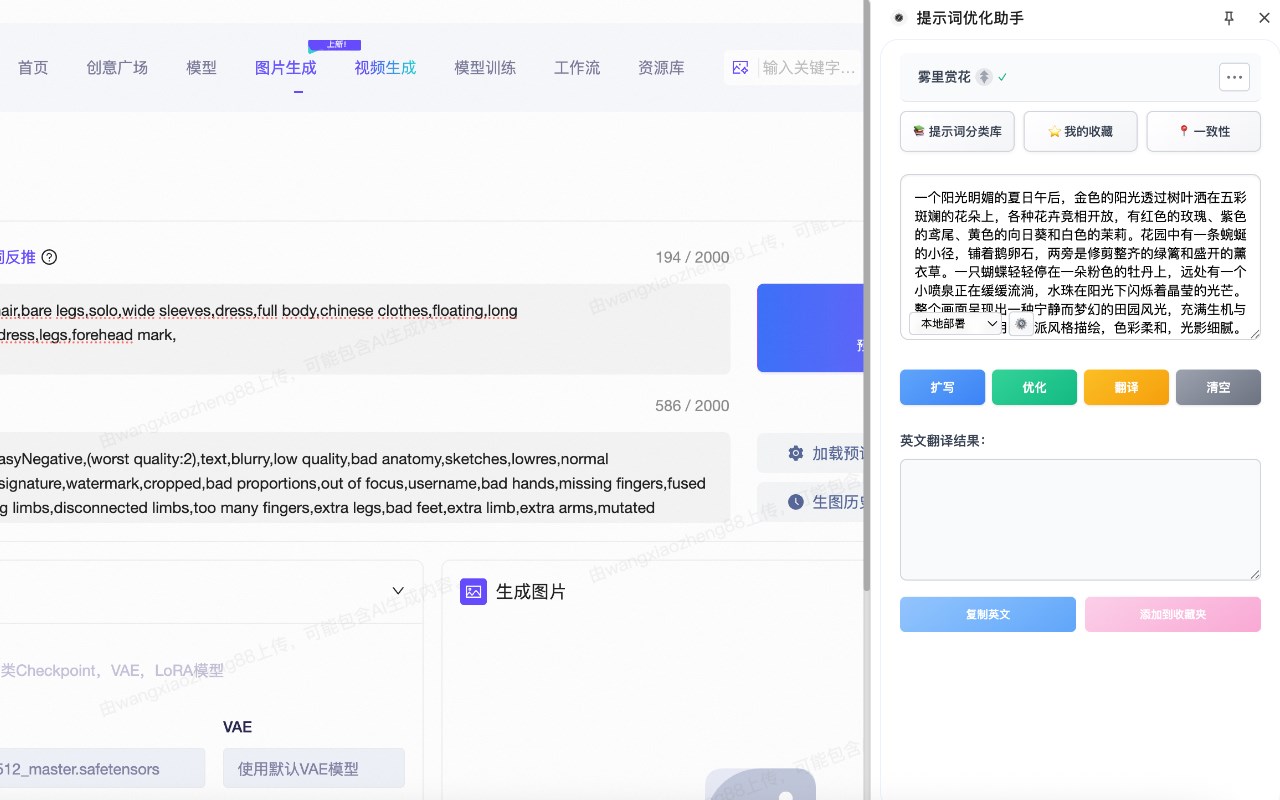Click the 512_master.safetensors checkpoint field

[102, 768]
